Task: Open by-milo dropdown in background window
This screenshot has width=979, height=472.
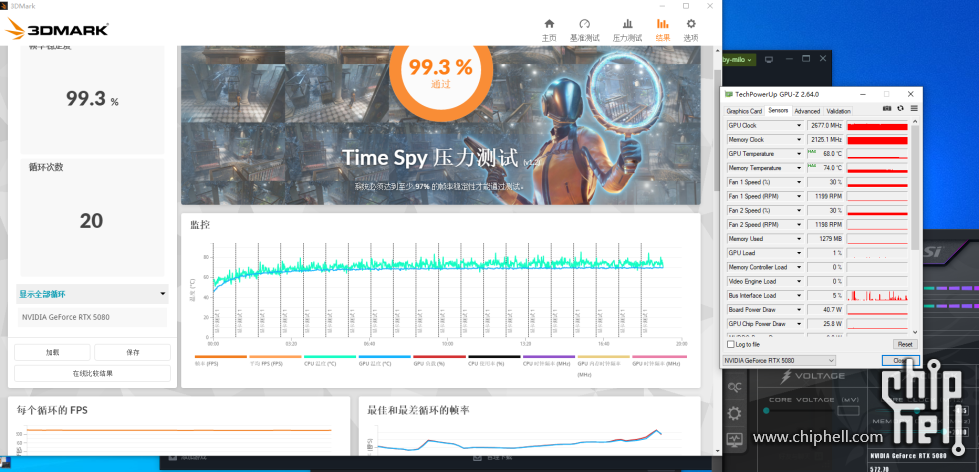Action: (740, 60)
